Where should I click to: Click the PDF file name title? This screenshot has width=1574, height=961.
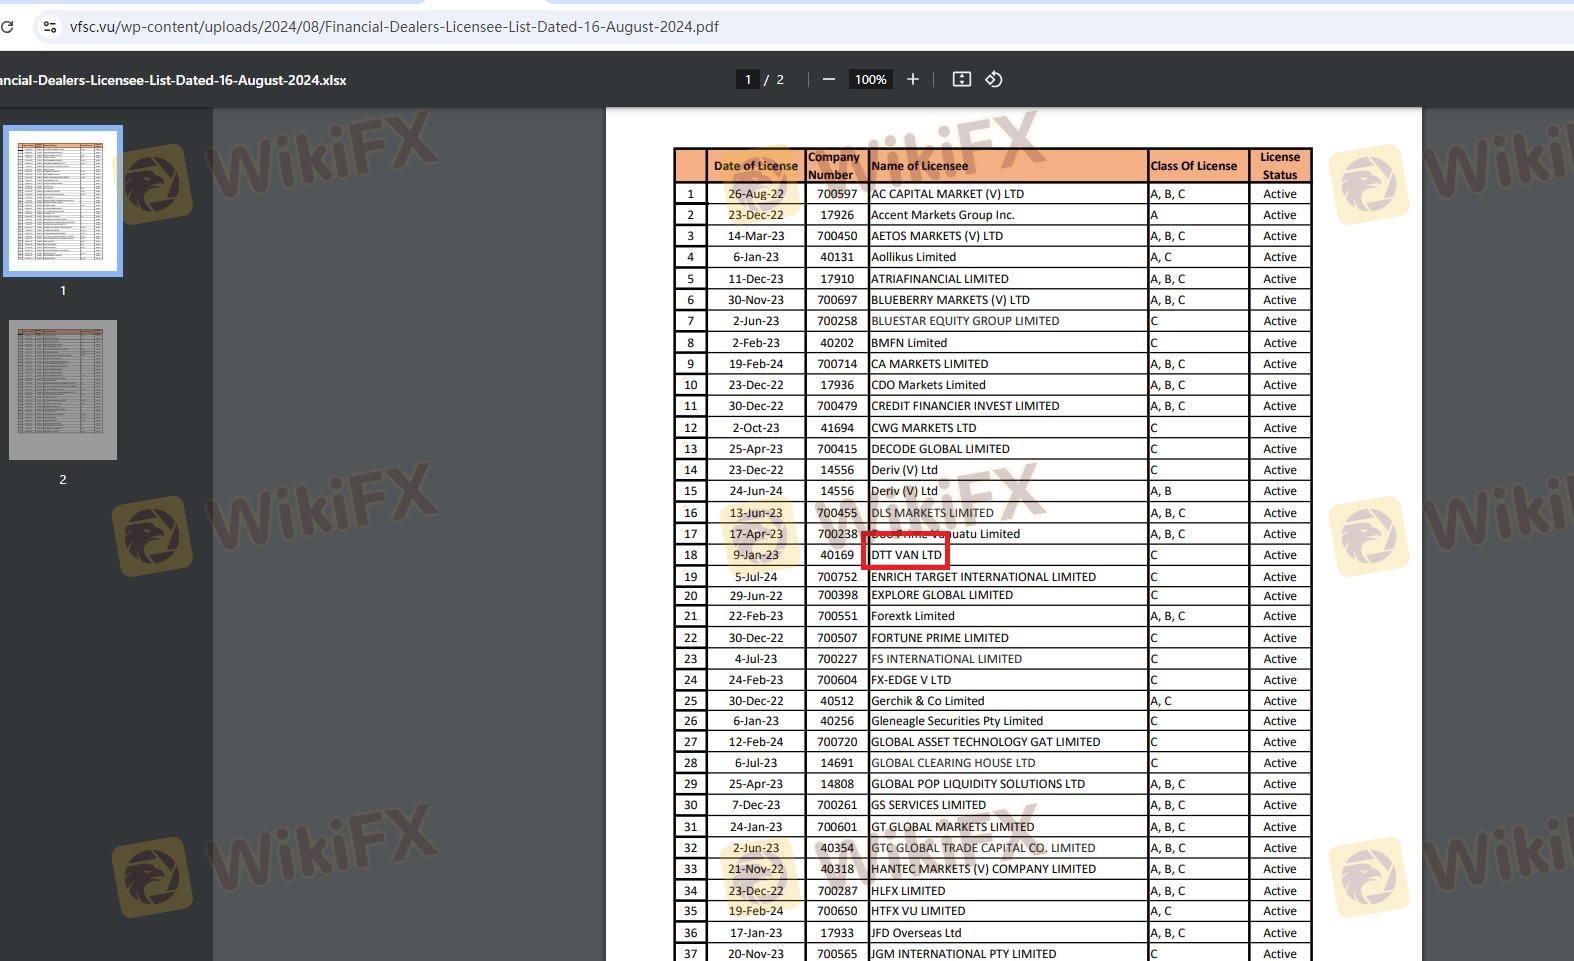click(173, 81)
